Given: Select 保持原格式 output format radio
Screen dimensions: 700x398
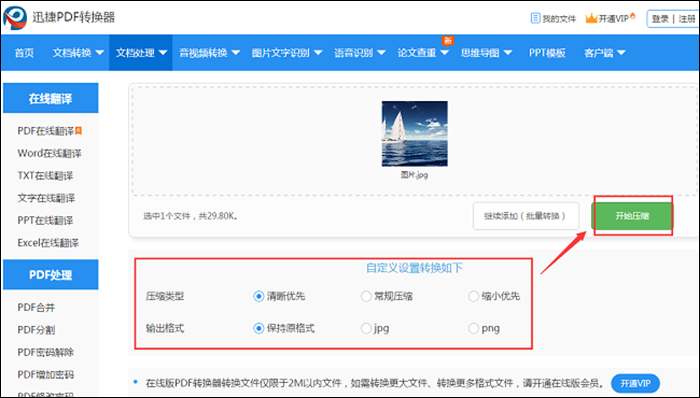Looking at the screenshot, I should tap(258, 329).
